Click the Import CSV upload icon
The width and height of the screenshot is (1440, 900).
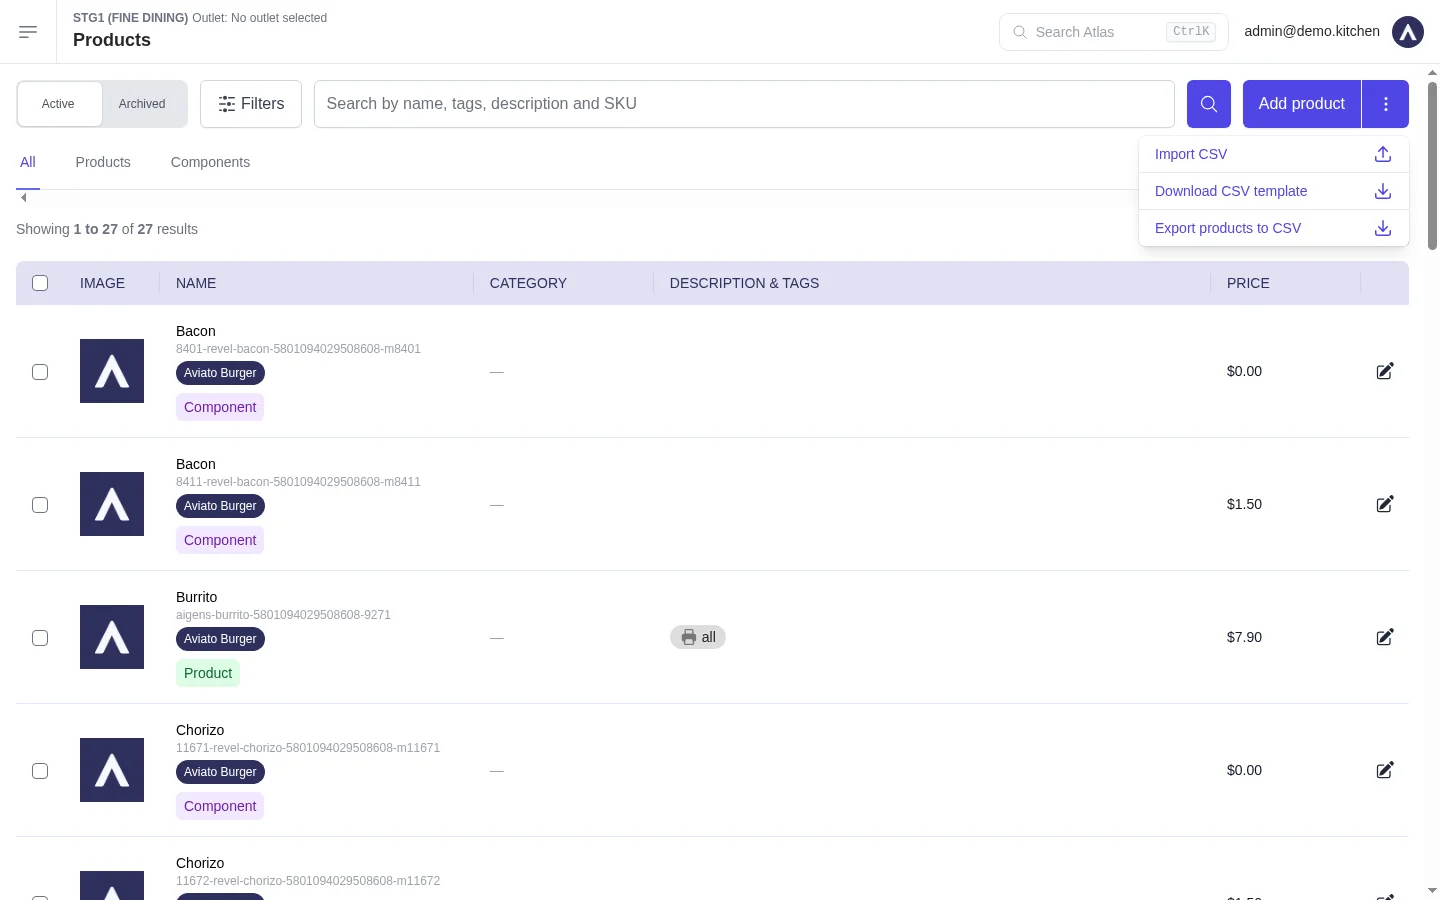1382,154
